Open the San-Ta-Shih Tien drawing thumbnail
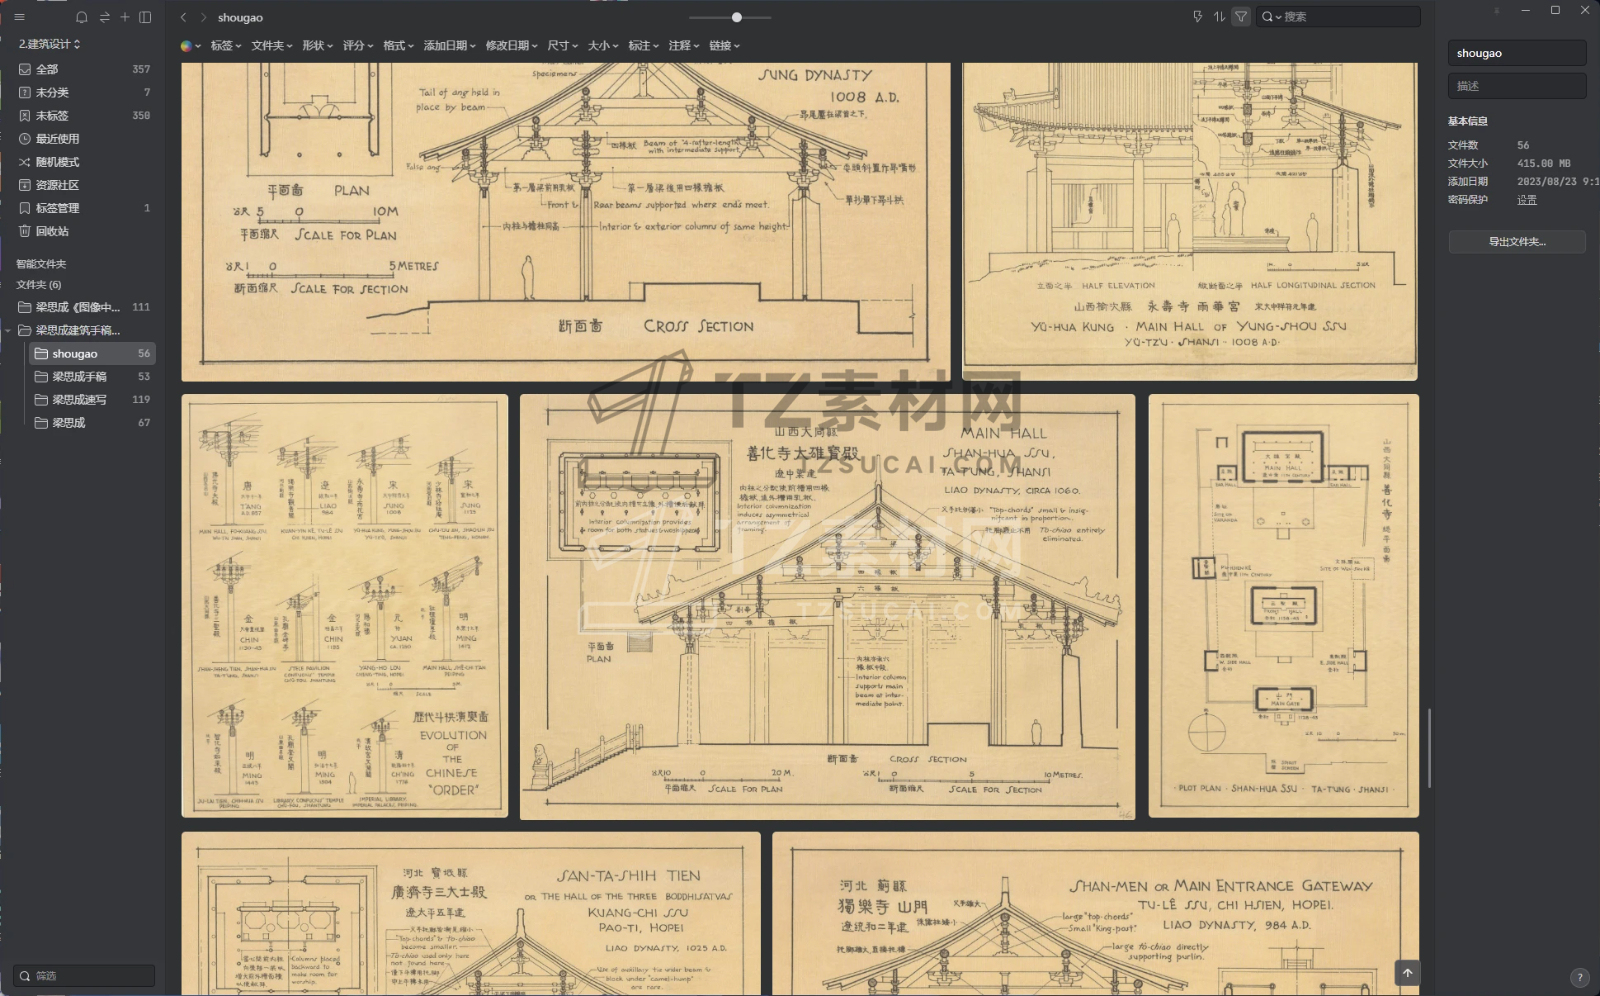 [x=471, y=914]
